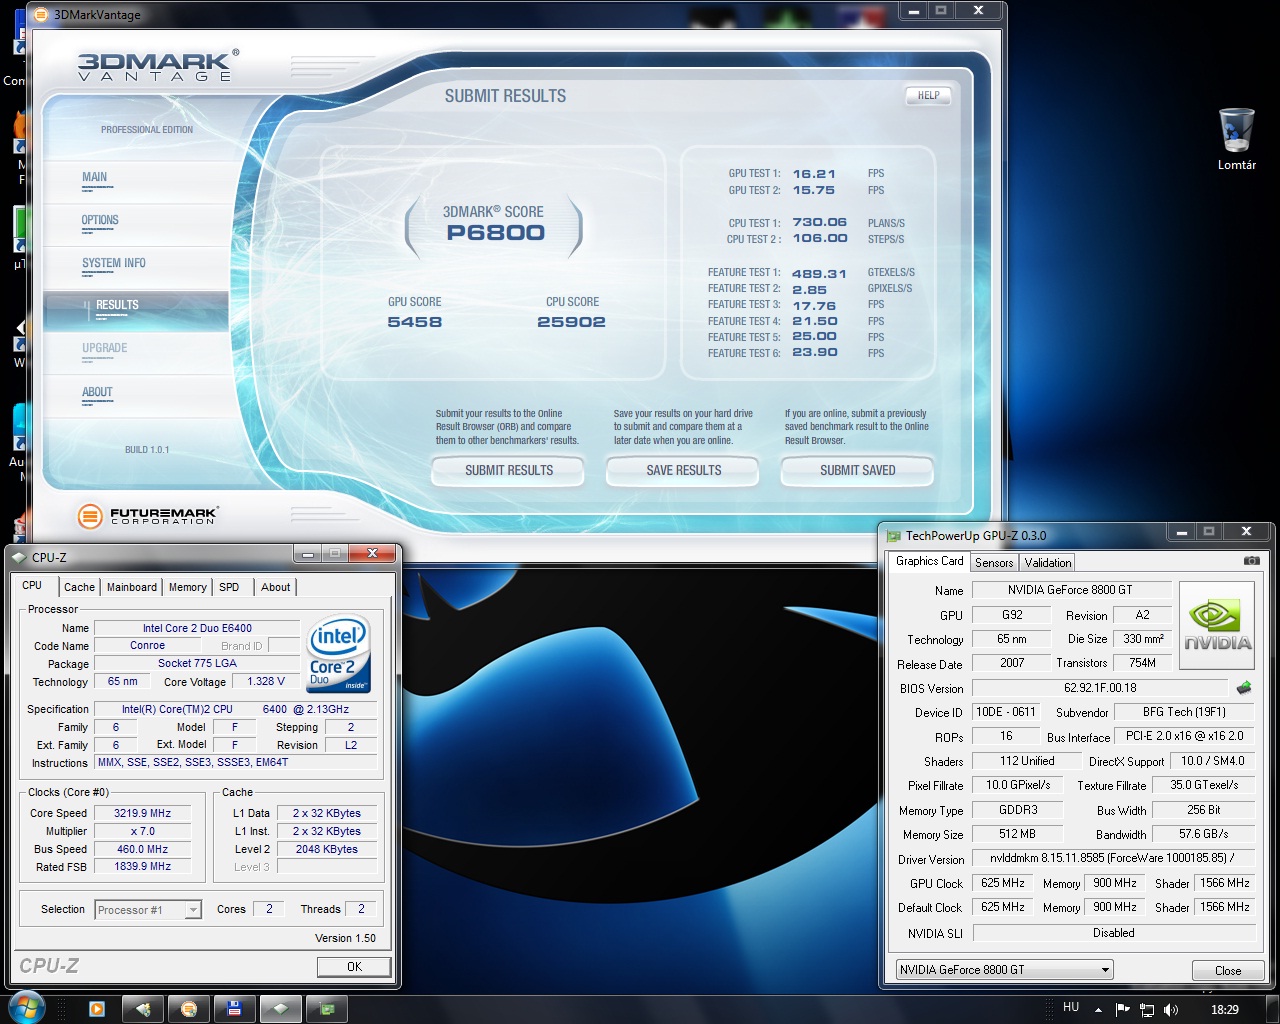This screenshot has width=1280, height=1024.
Task: Click the FEATURE TEST 1 value 489.31
Action: 819,273
